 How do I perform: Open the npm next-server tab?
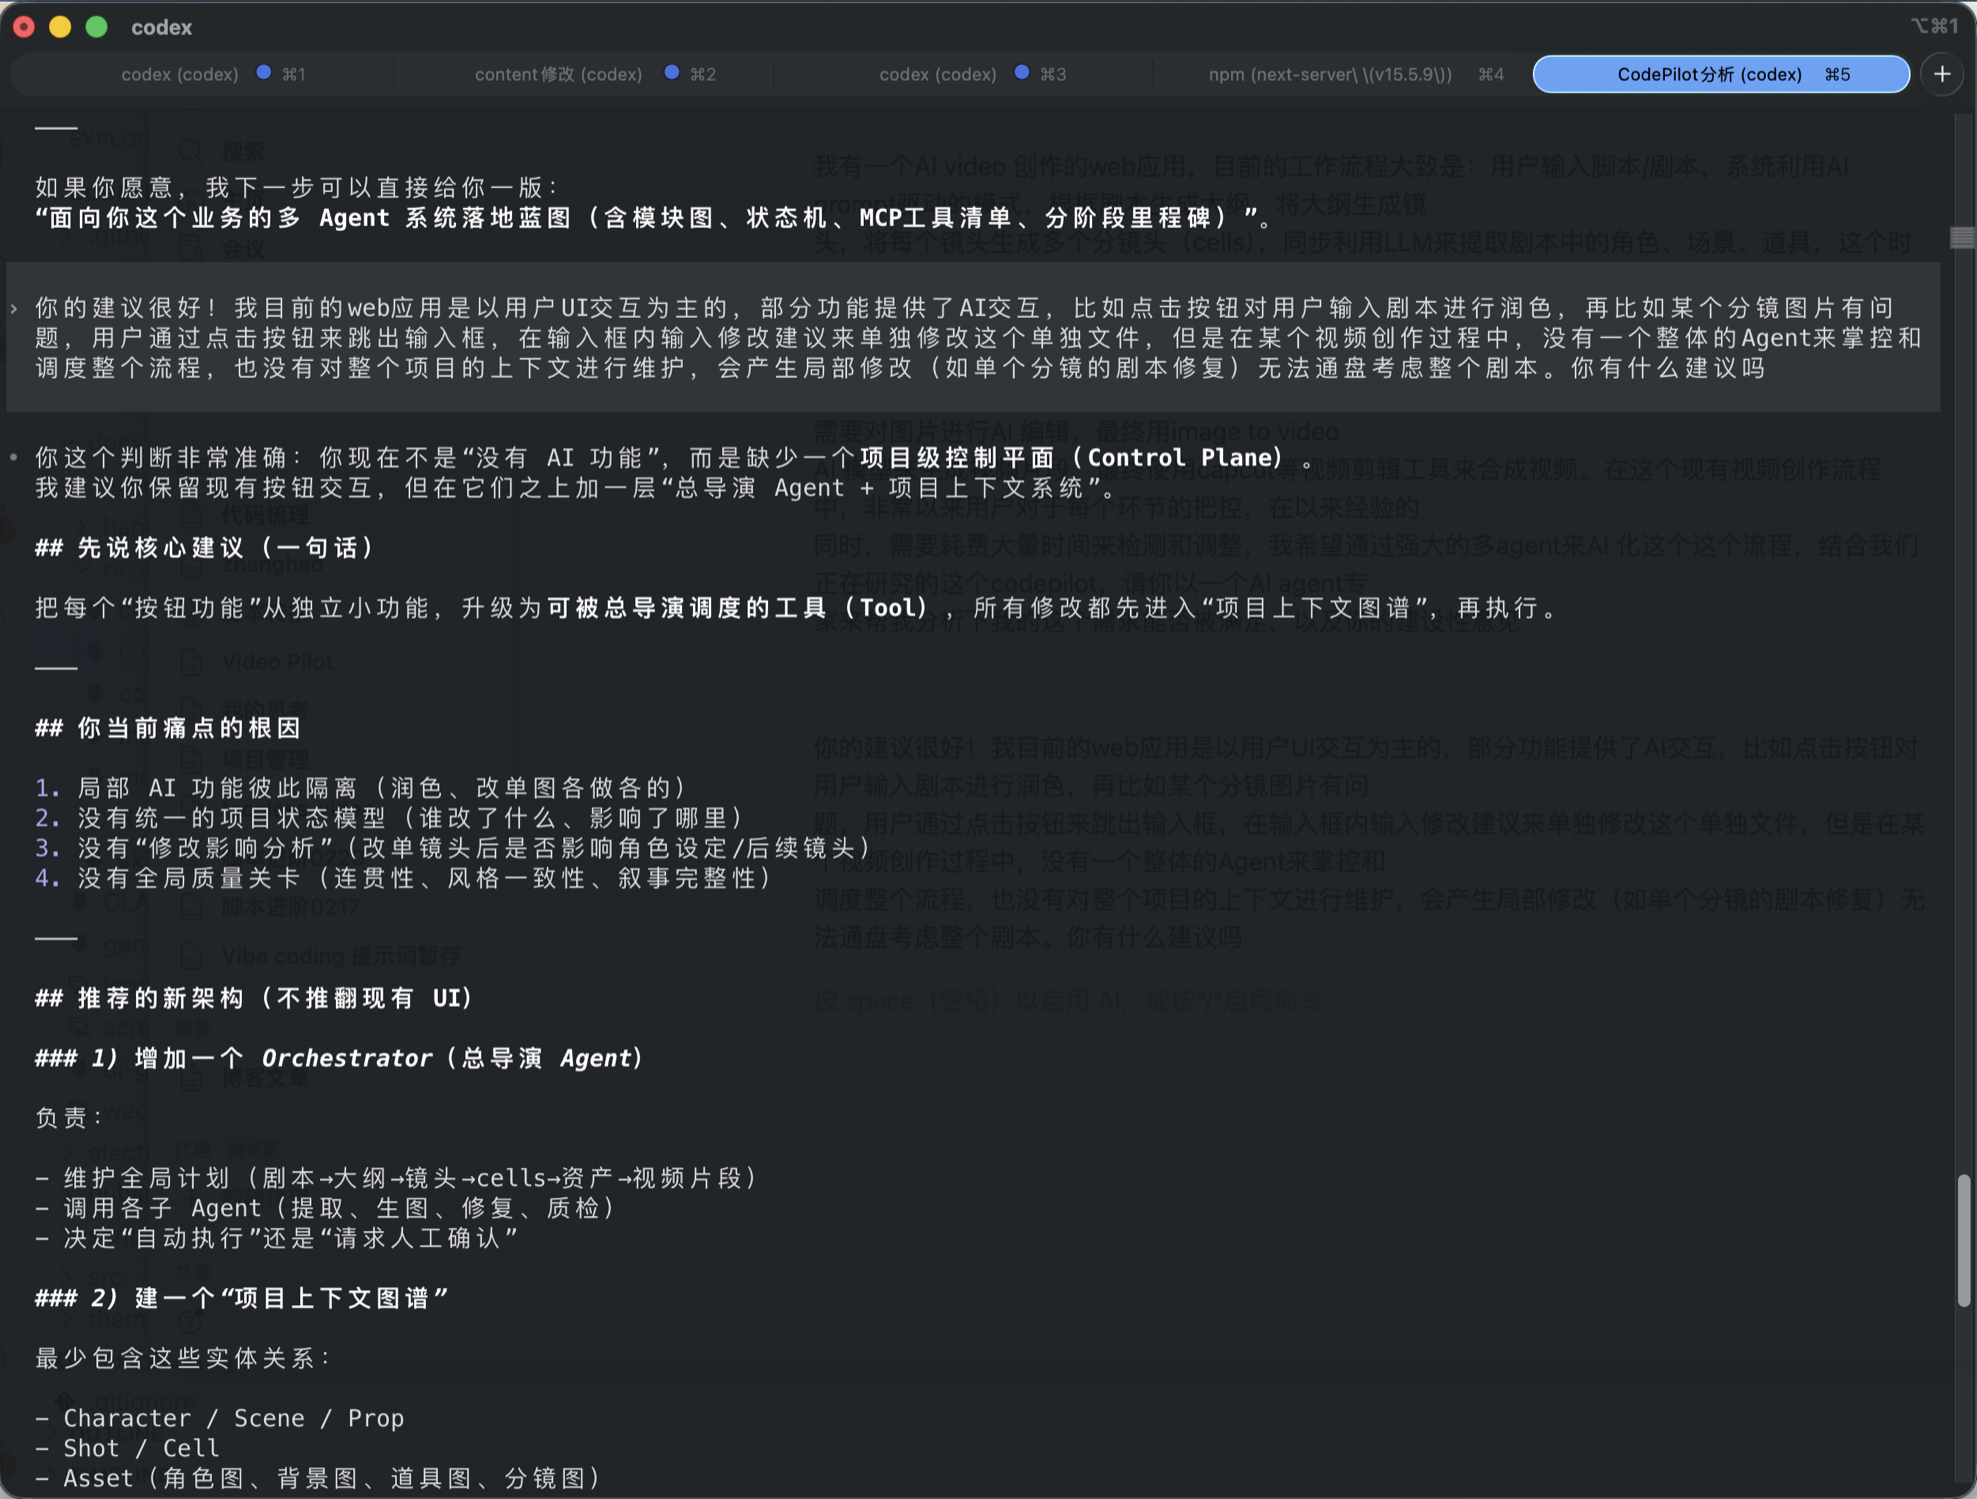(1329, 74)
